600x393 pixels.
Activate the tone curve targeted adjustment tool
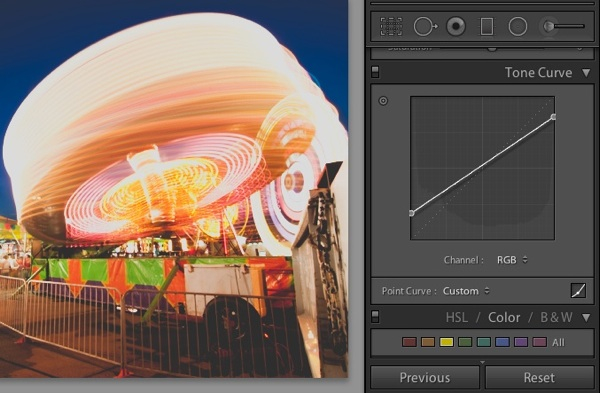point(383,101)
